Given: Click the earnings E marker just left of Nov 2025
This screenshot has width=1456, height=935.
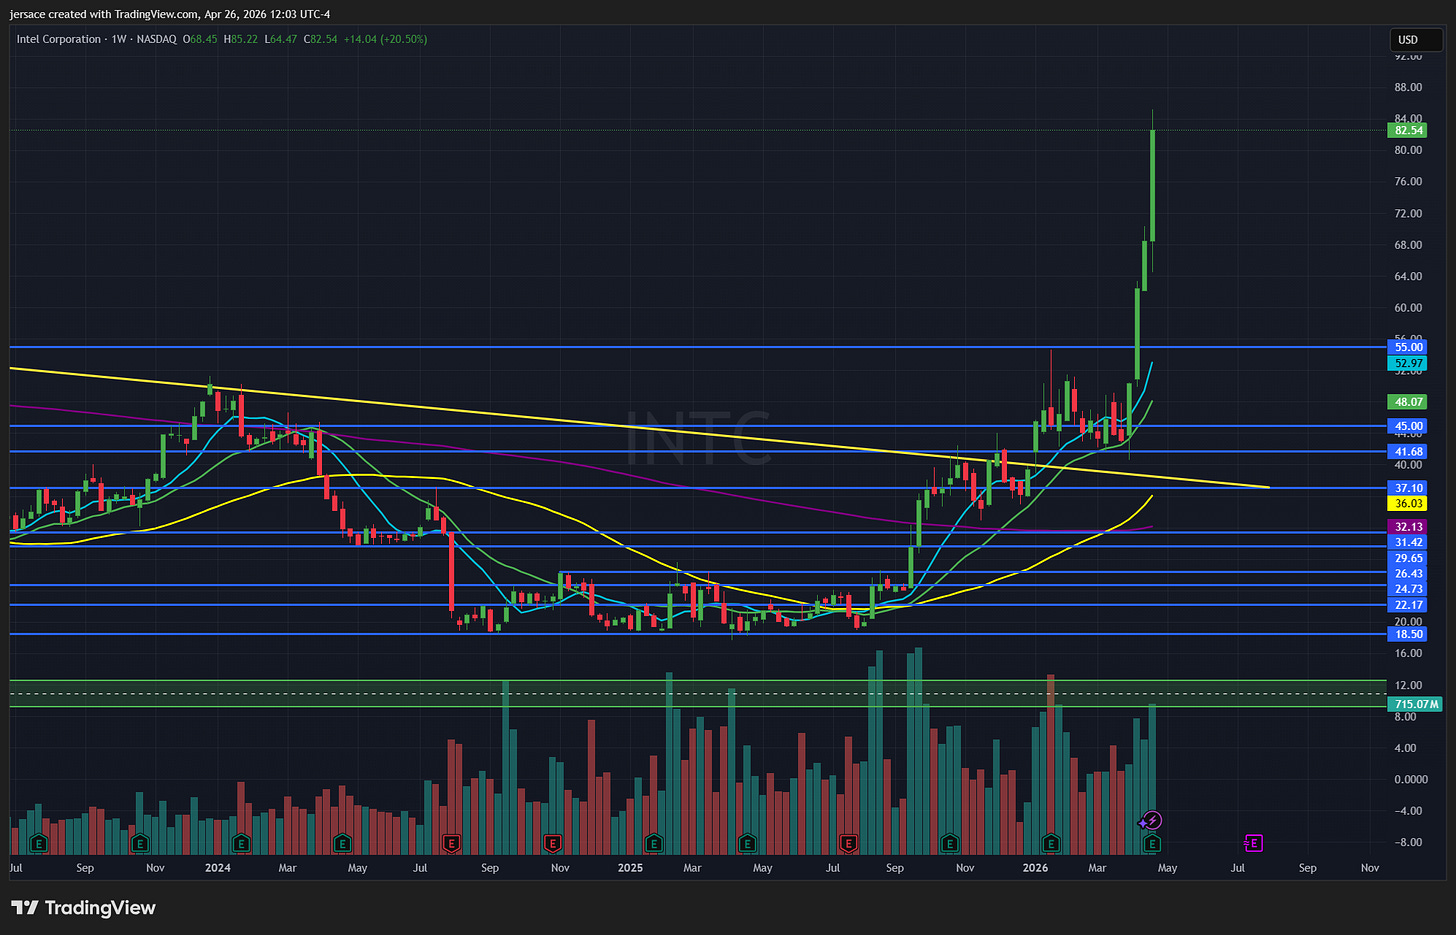Looking at the screenshot, I should tap(949, 843).
